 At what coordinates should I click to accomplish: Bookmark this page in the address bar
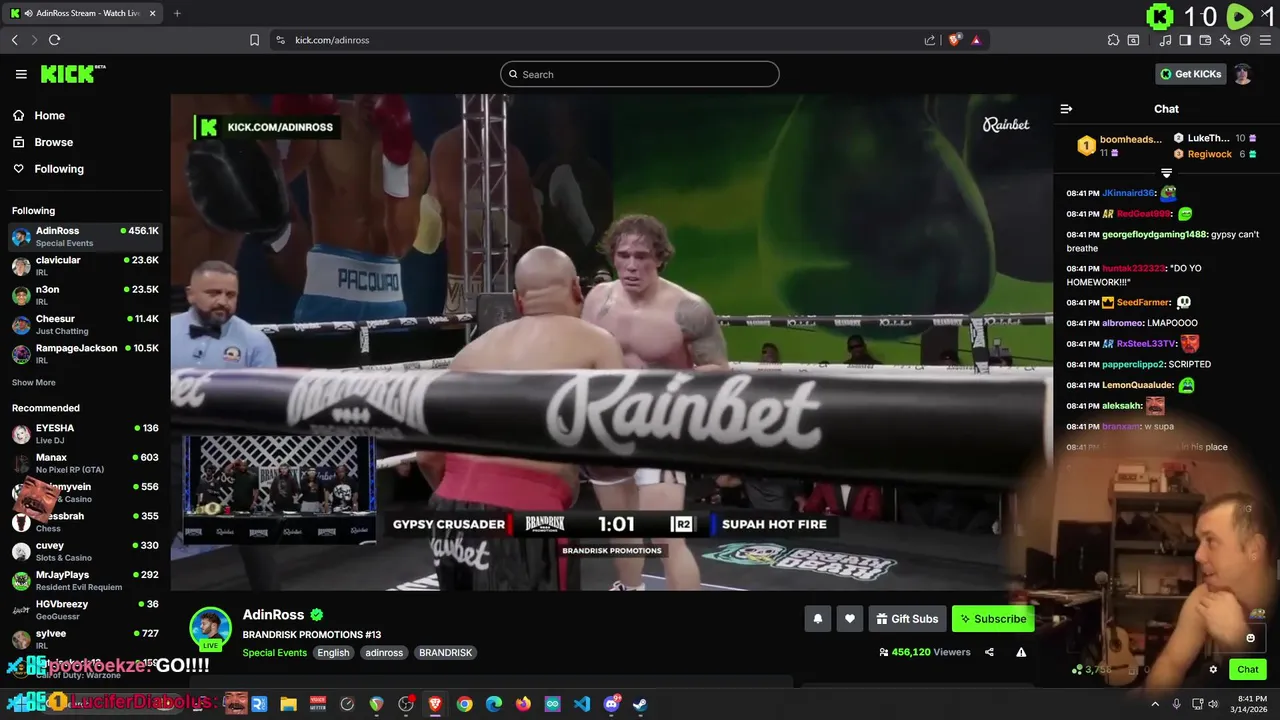coord(254,40)
